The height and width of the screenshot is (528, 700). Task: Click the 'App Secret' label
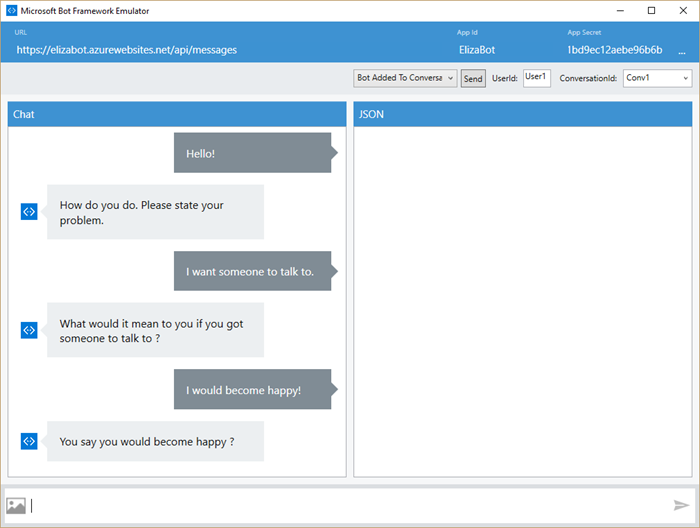point(584,32)
